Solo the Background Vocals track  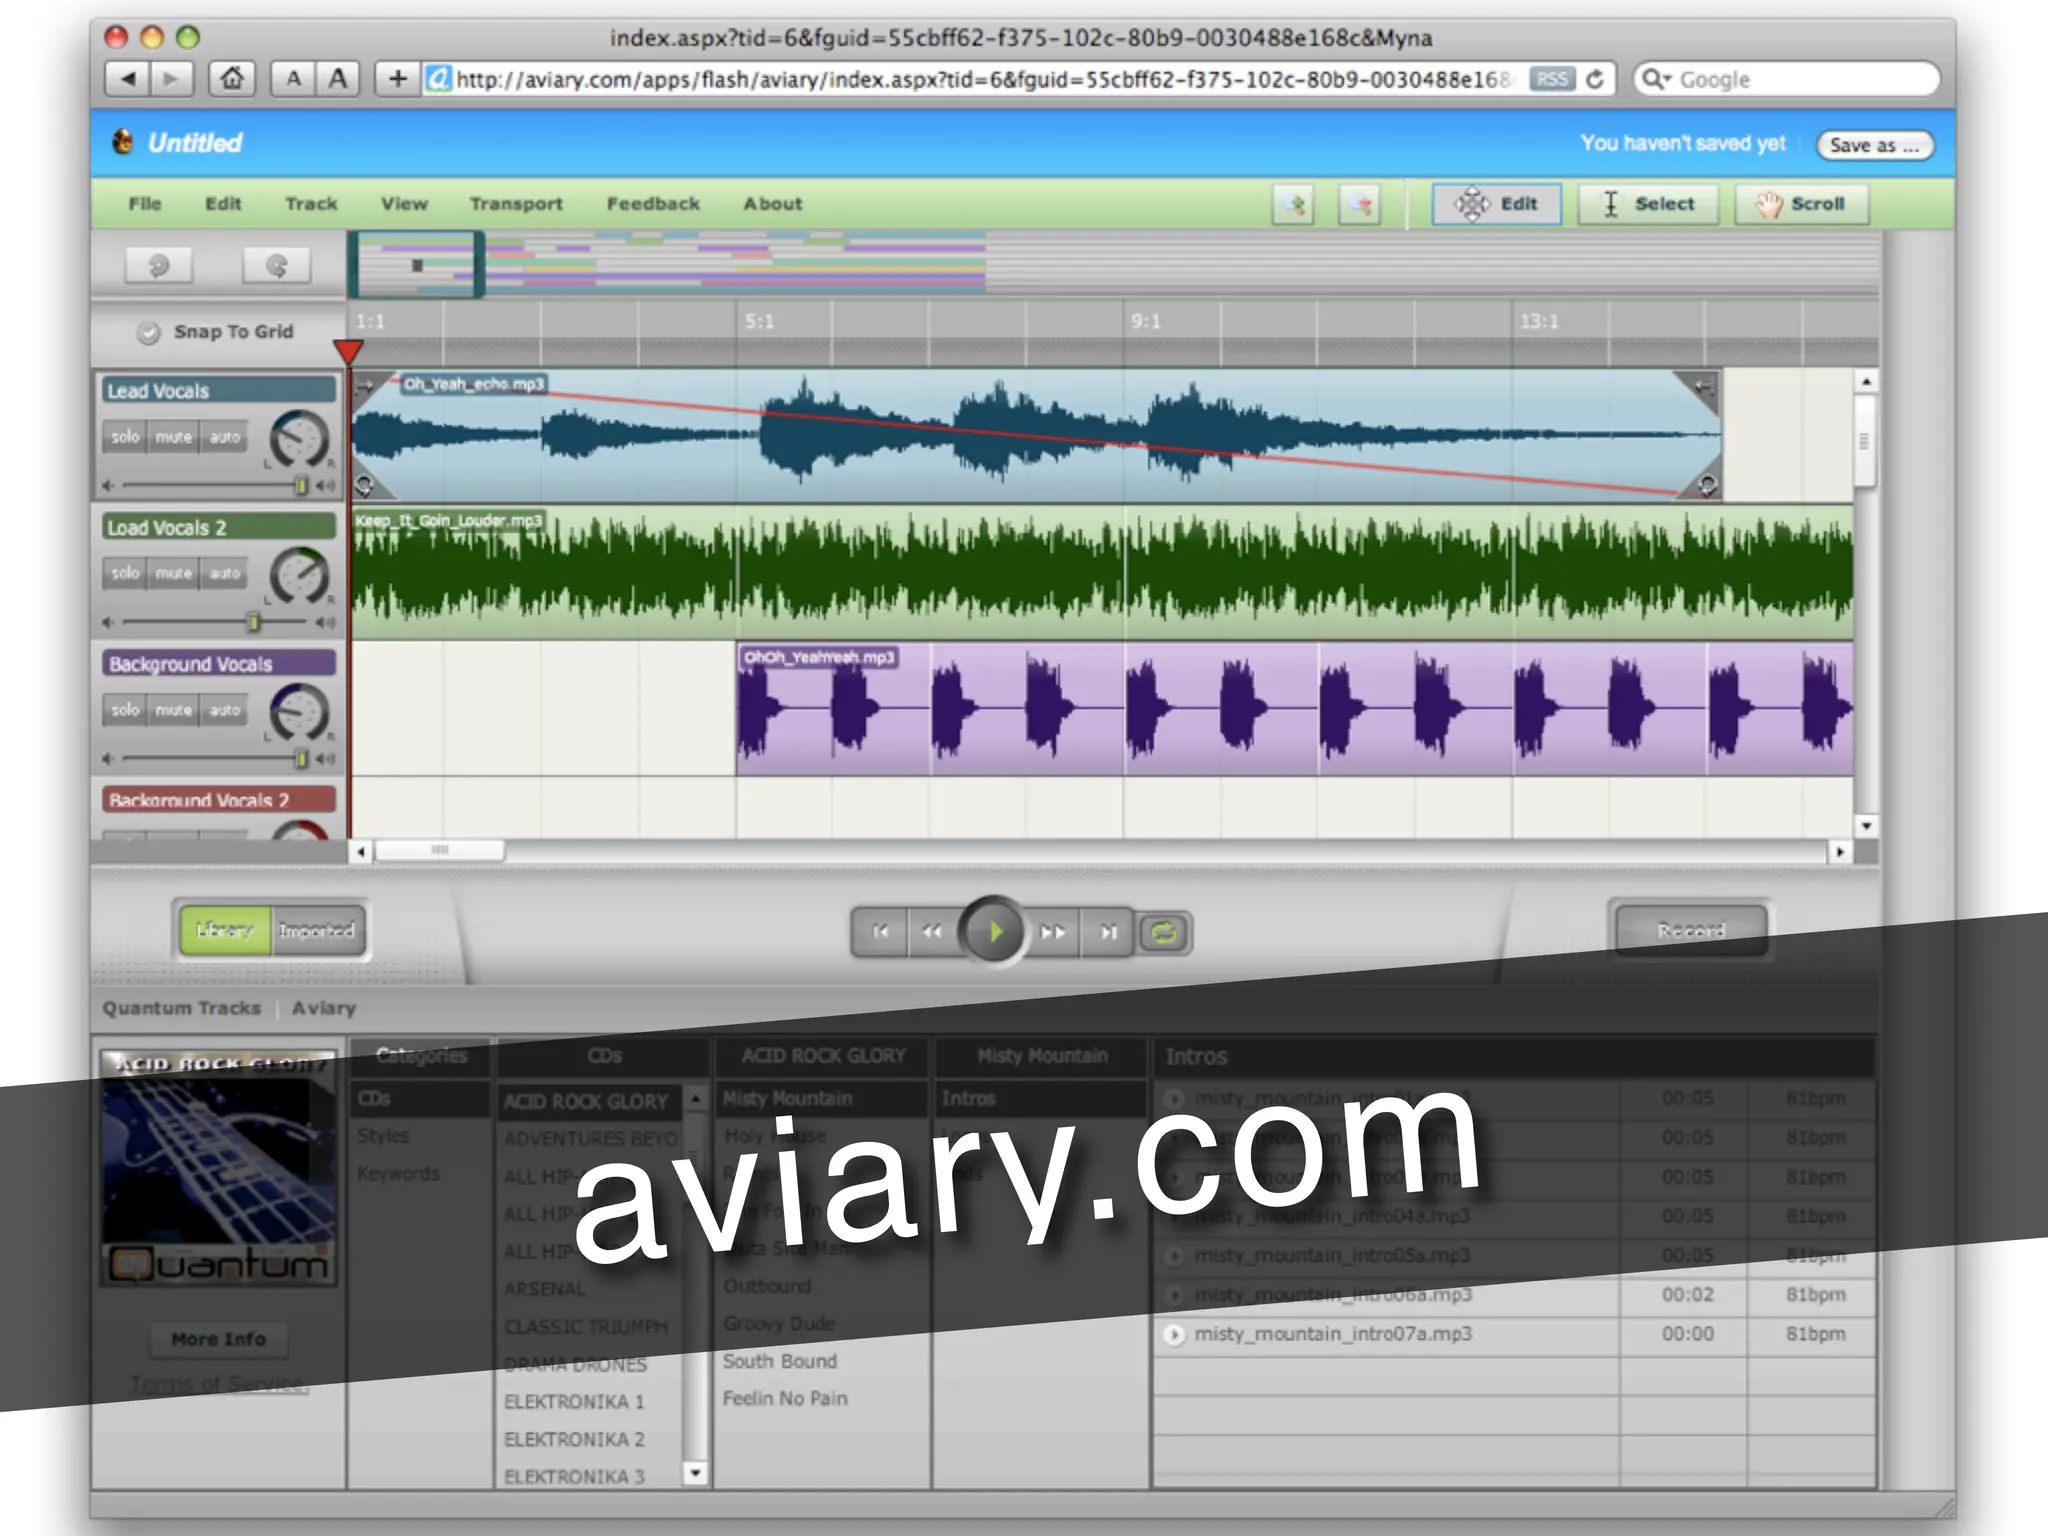(x=125, y=710)
